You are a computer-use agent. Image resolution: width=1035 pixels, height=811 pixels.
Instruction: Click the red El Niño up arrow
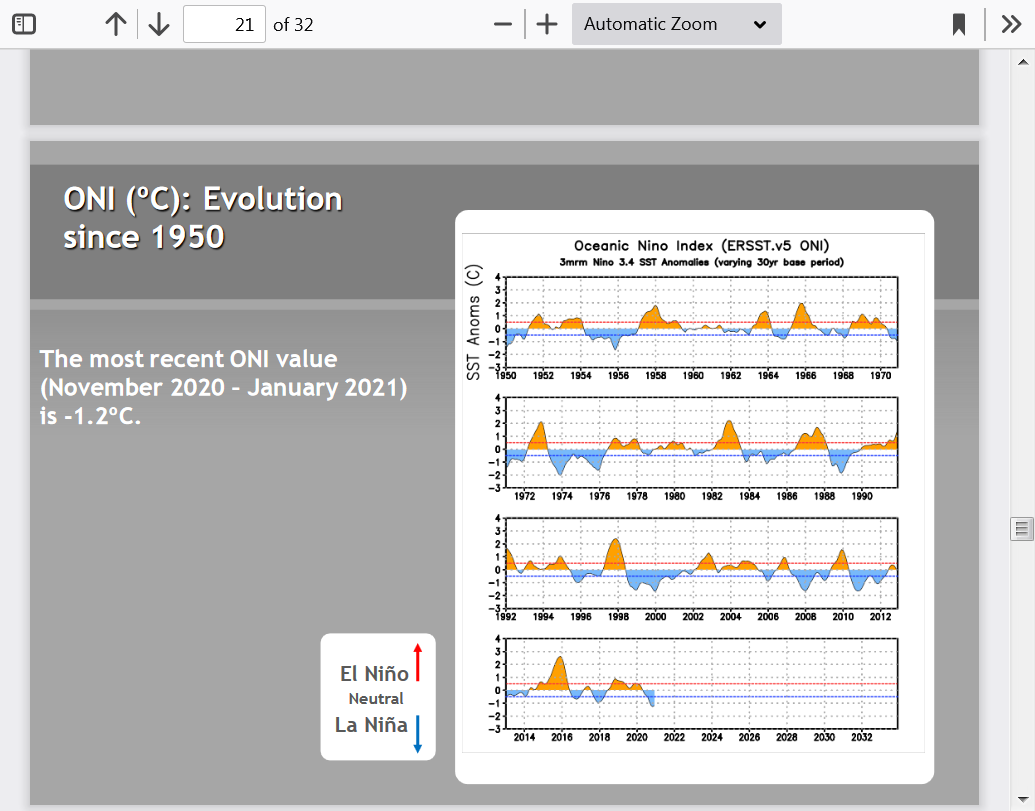coord(418,664)
